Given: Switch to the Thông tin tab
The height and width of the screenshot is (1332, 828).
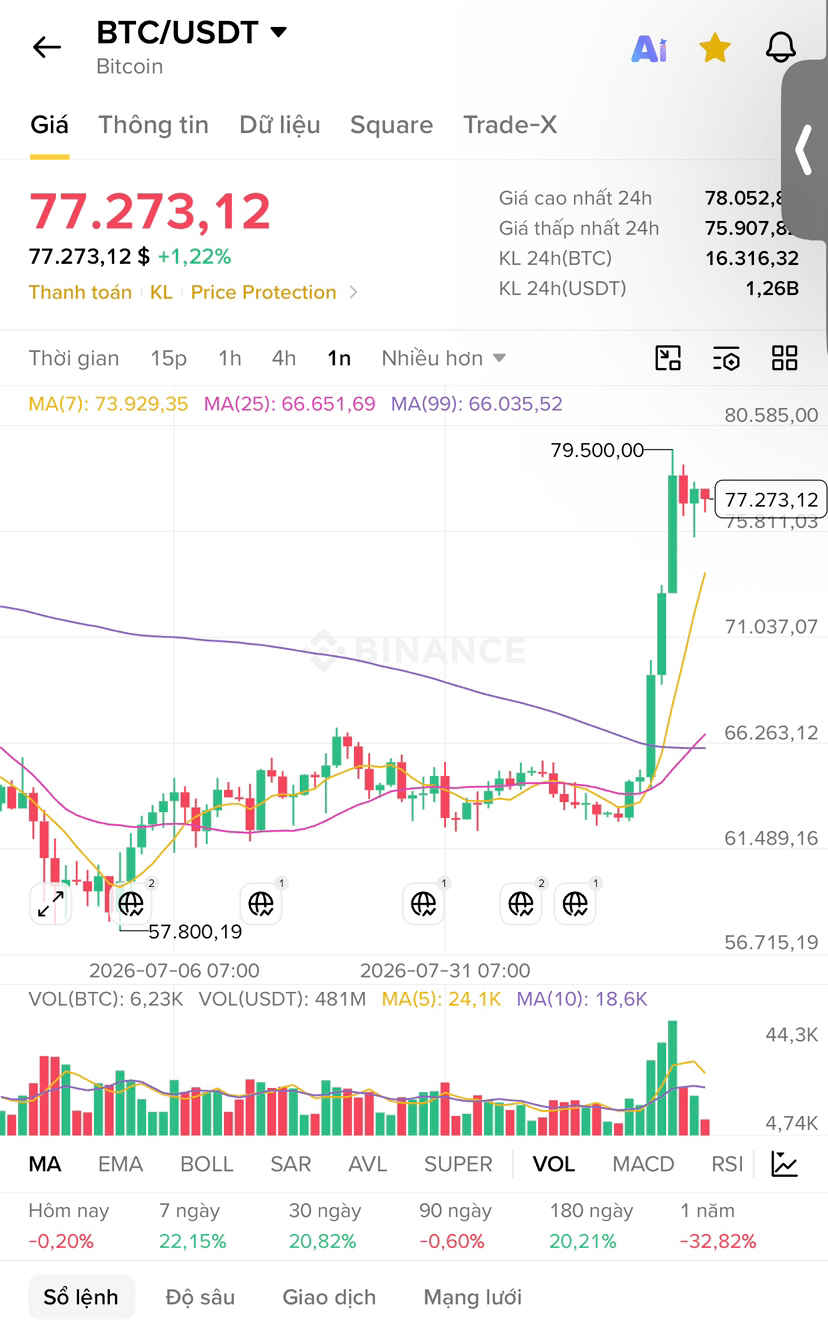Looking at the screenshot, I should (x=153, y=125).
